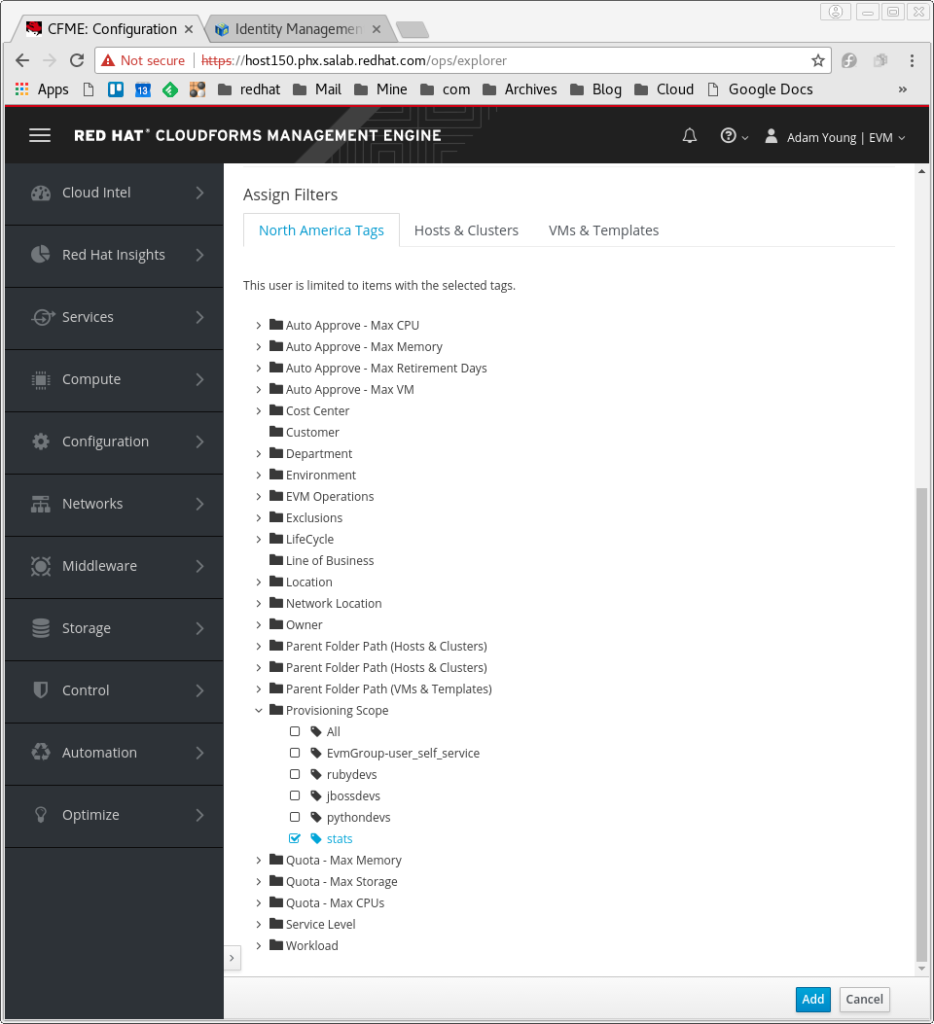934x1024 pixels.
Task: Open the Adam Young user menu
Action: [835, 137]
